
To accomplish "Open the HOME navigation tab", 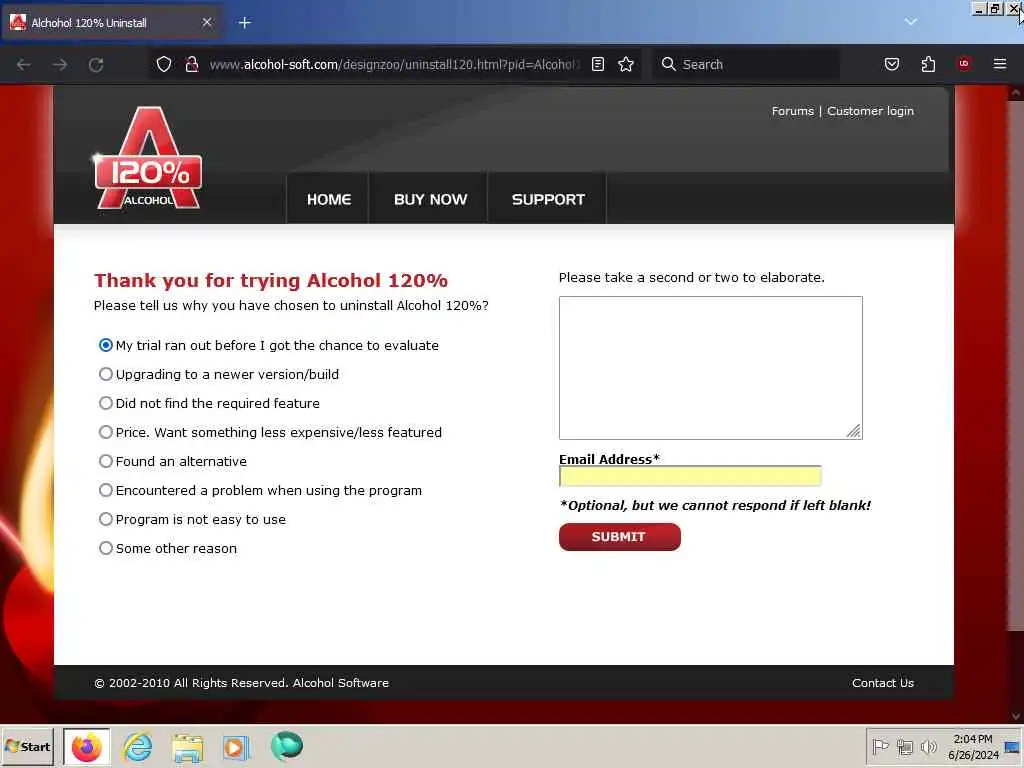I will [328, 199].
